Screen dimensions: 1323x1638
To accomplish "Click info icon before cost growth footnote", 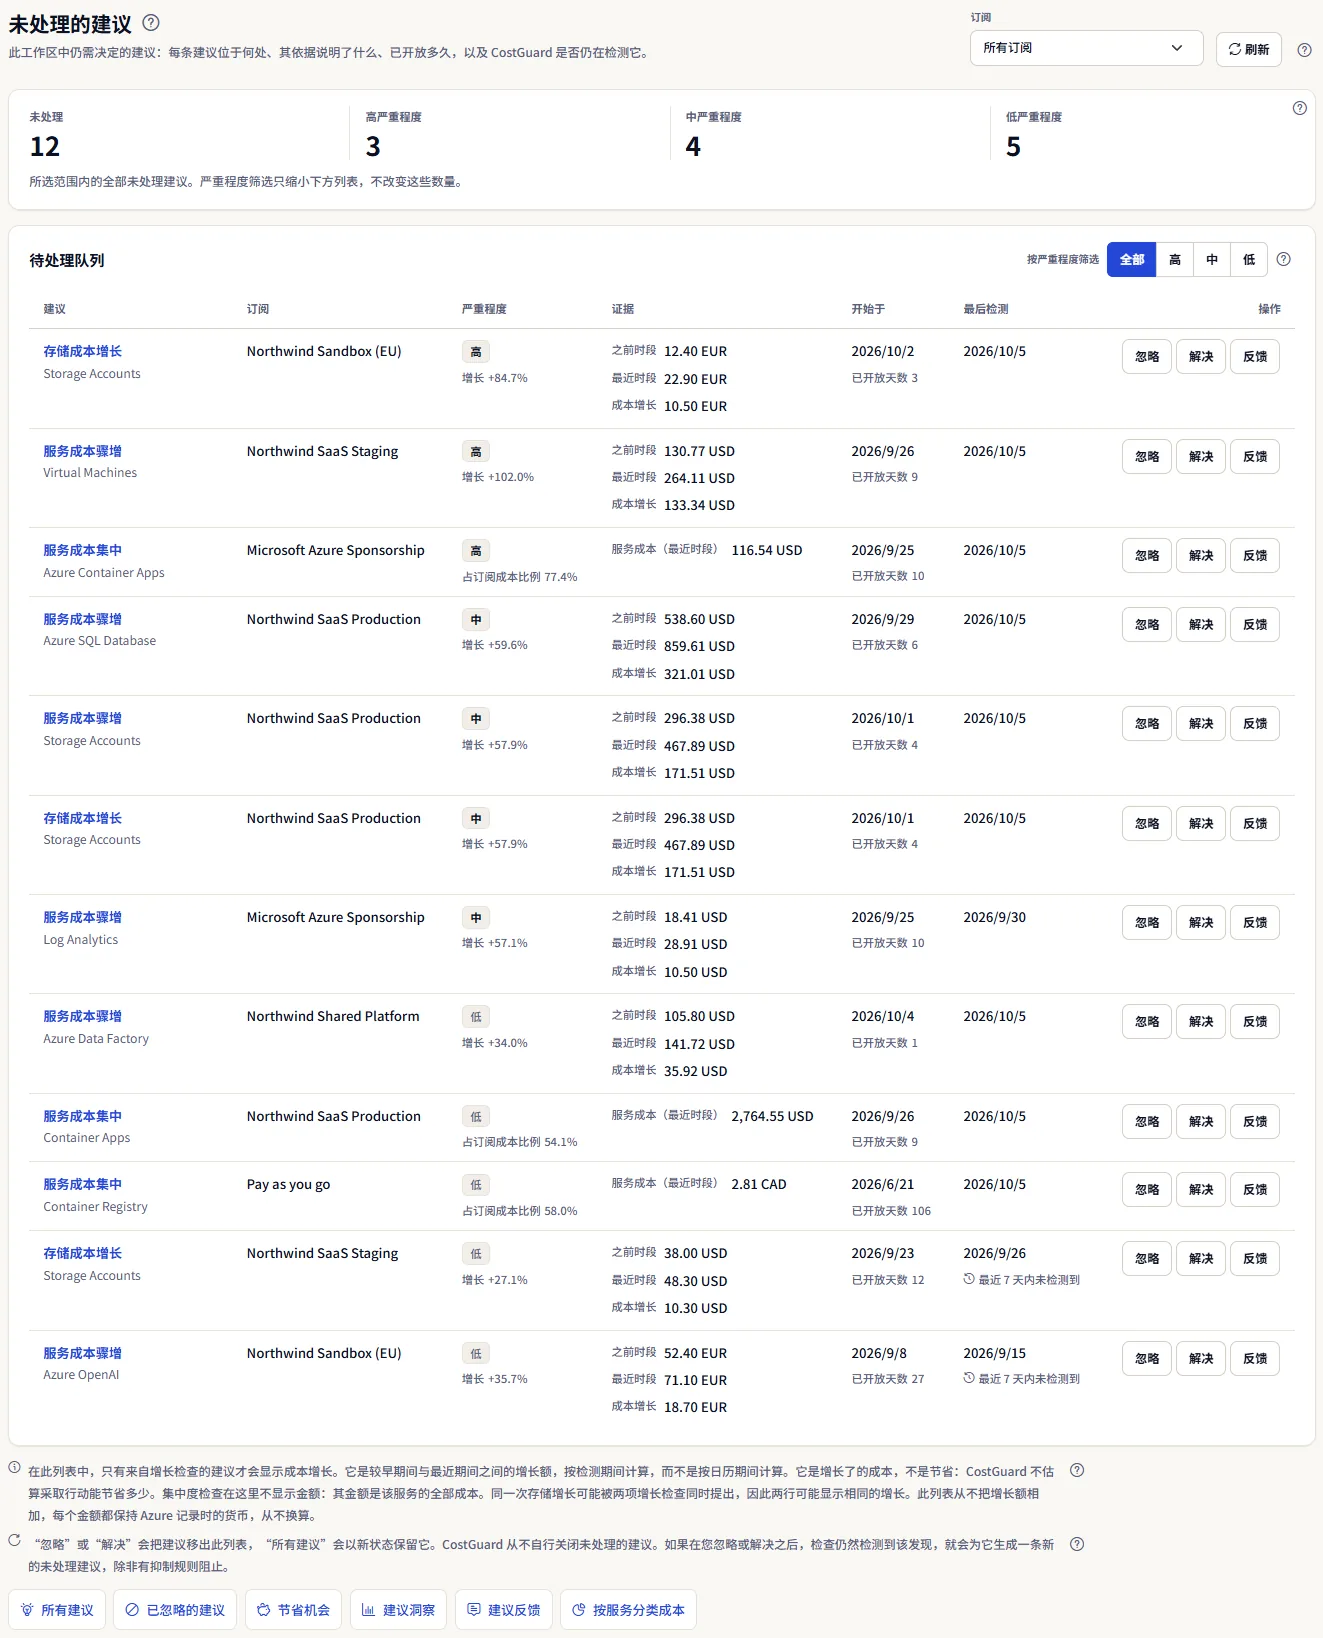I will click(15, 1467).
